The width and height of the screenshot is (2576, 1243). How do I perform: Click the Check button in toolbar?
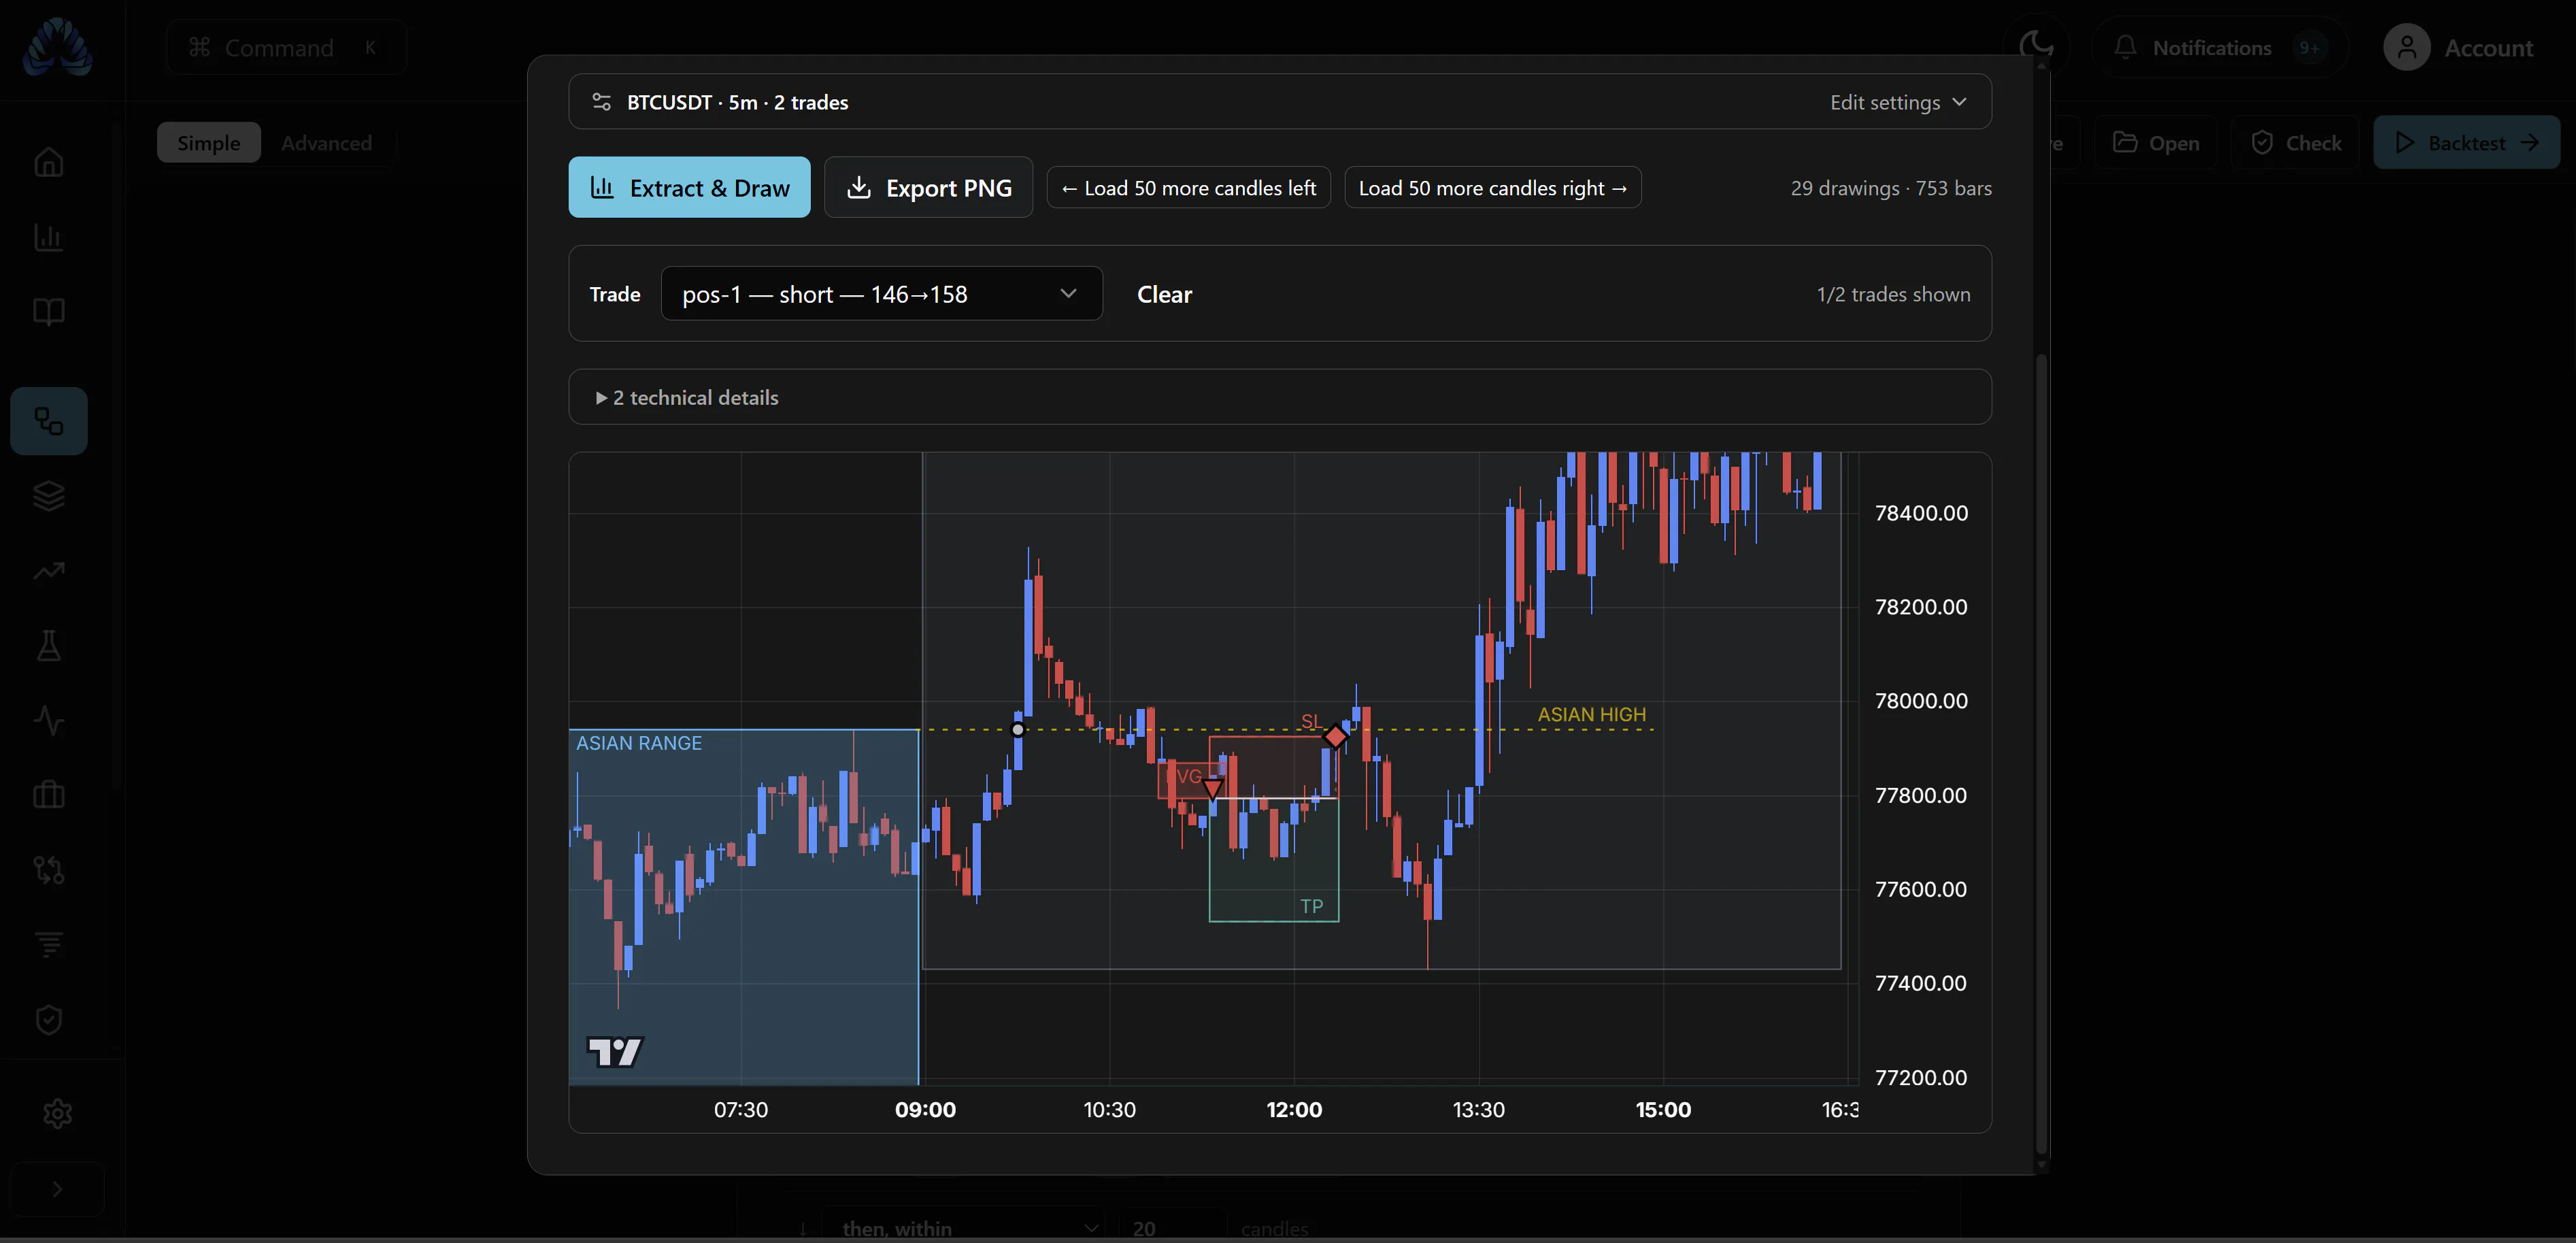pyautogui.click(x=2295, y=143)
